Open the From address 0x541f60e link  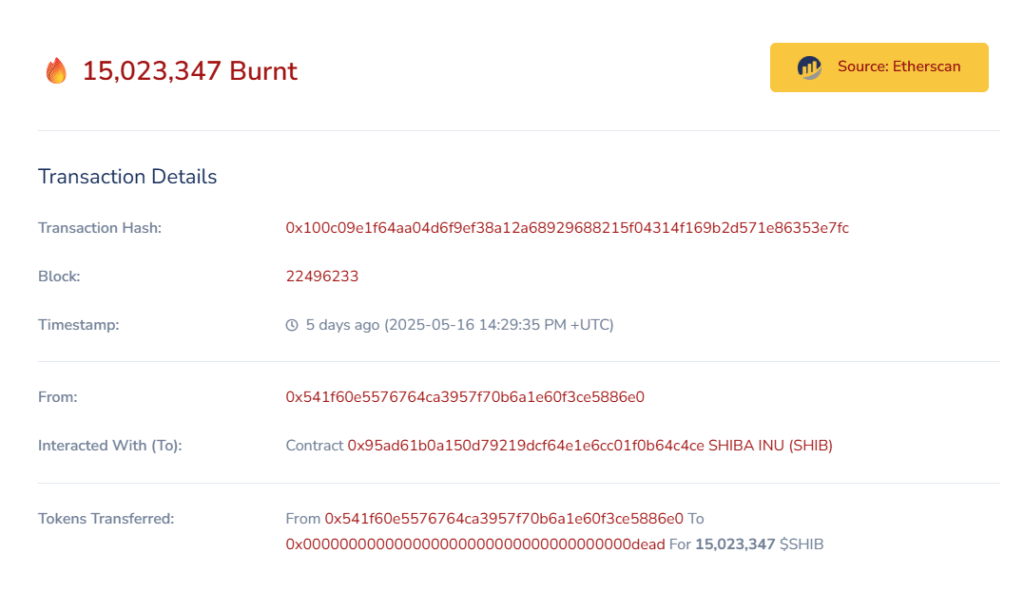[465, 397]
